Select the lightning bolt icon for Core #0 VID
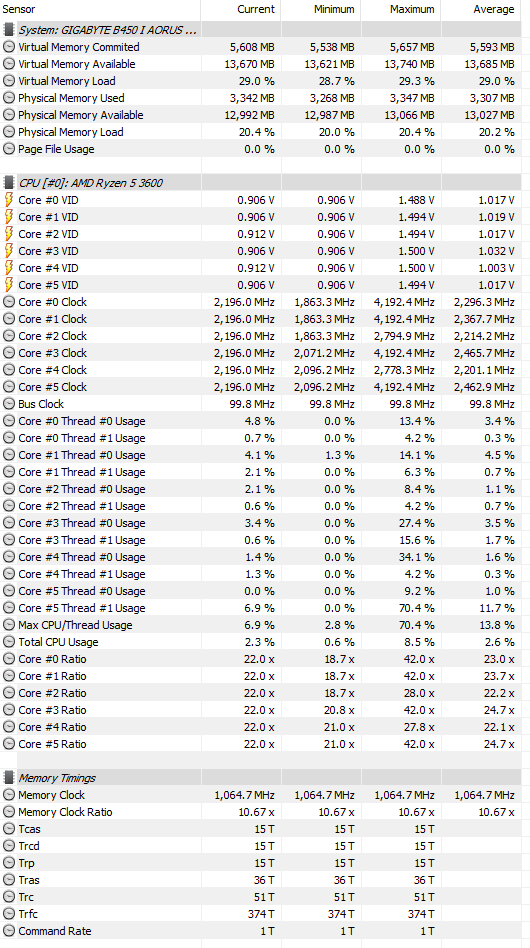530x948 pixels. [x=8, y=200]
